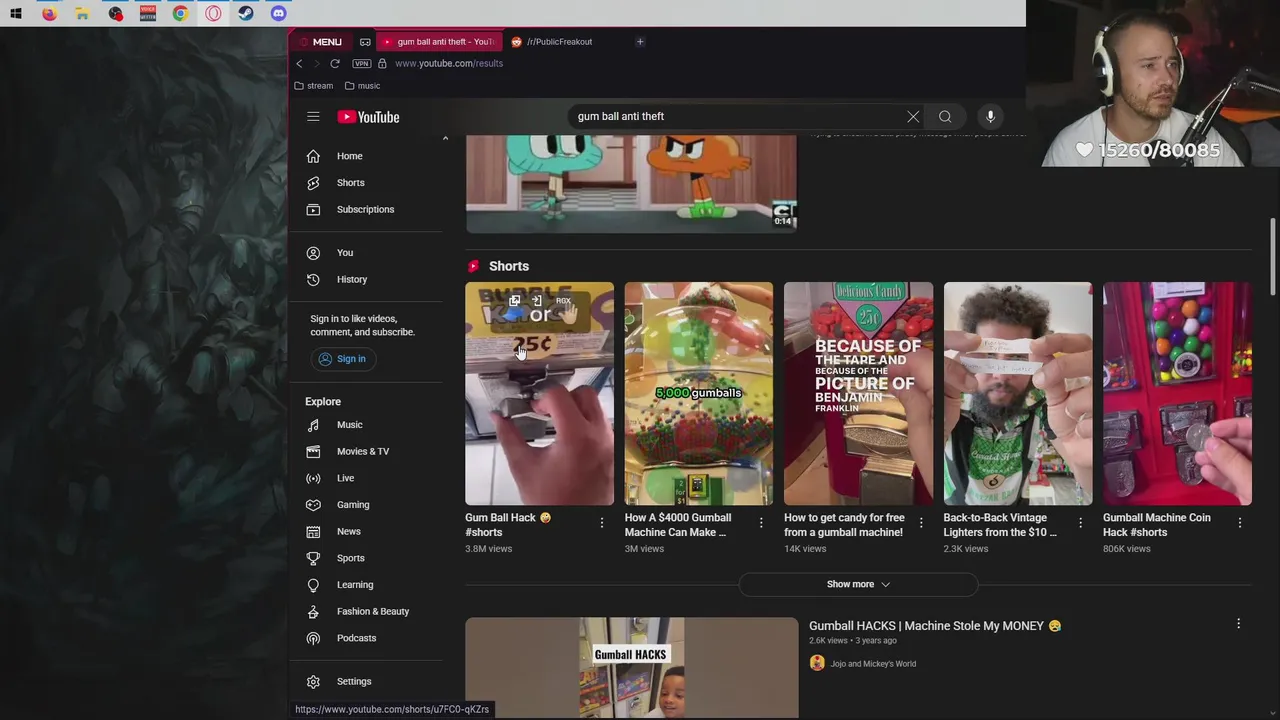
Task: Open How A $4000 Gumball Machine title
Action: click(678, 525)
